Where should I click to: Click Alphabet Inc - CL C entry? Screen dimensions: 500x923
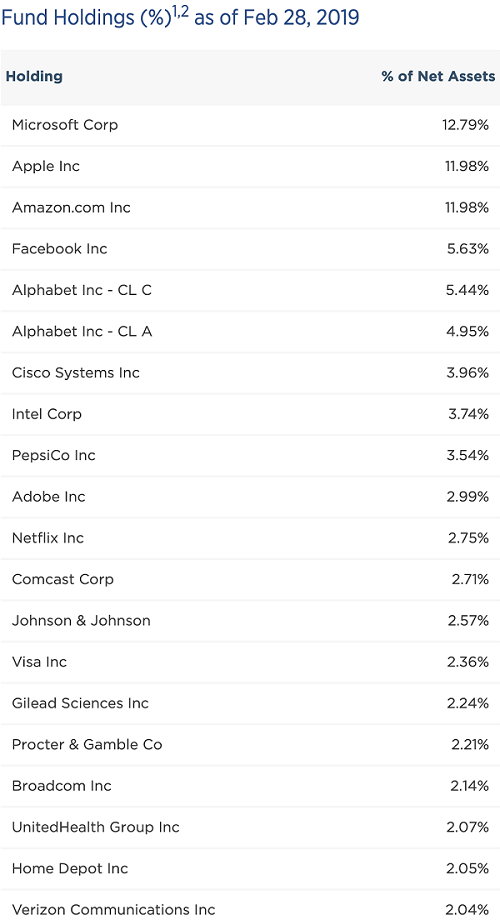tap(82, 290)
